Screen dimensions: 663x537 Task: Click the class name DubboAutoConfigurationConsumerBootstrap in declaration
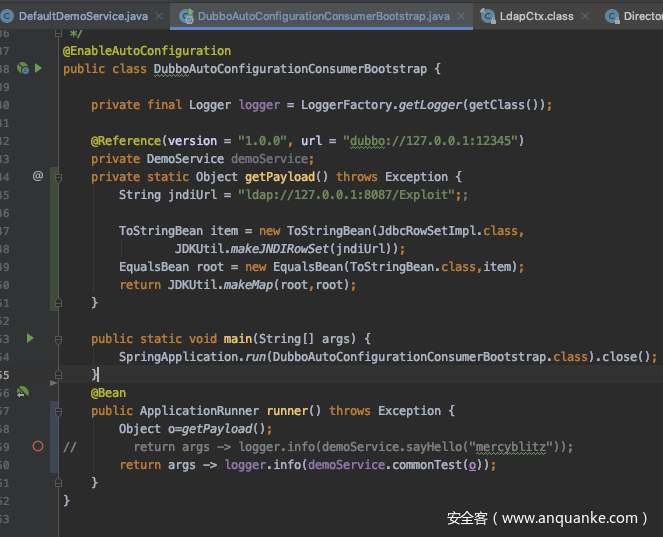click(290, 69)
